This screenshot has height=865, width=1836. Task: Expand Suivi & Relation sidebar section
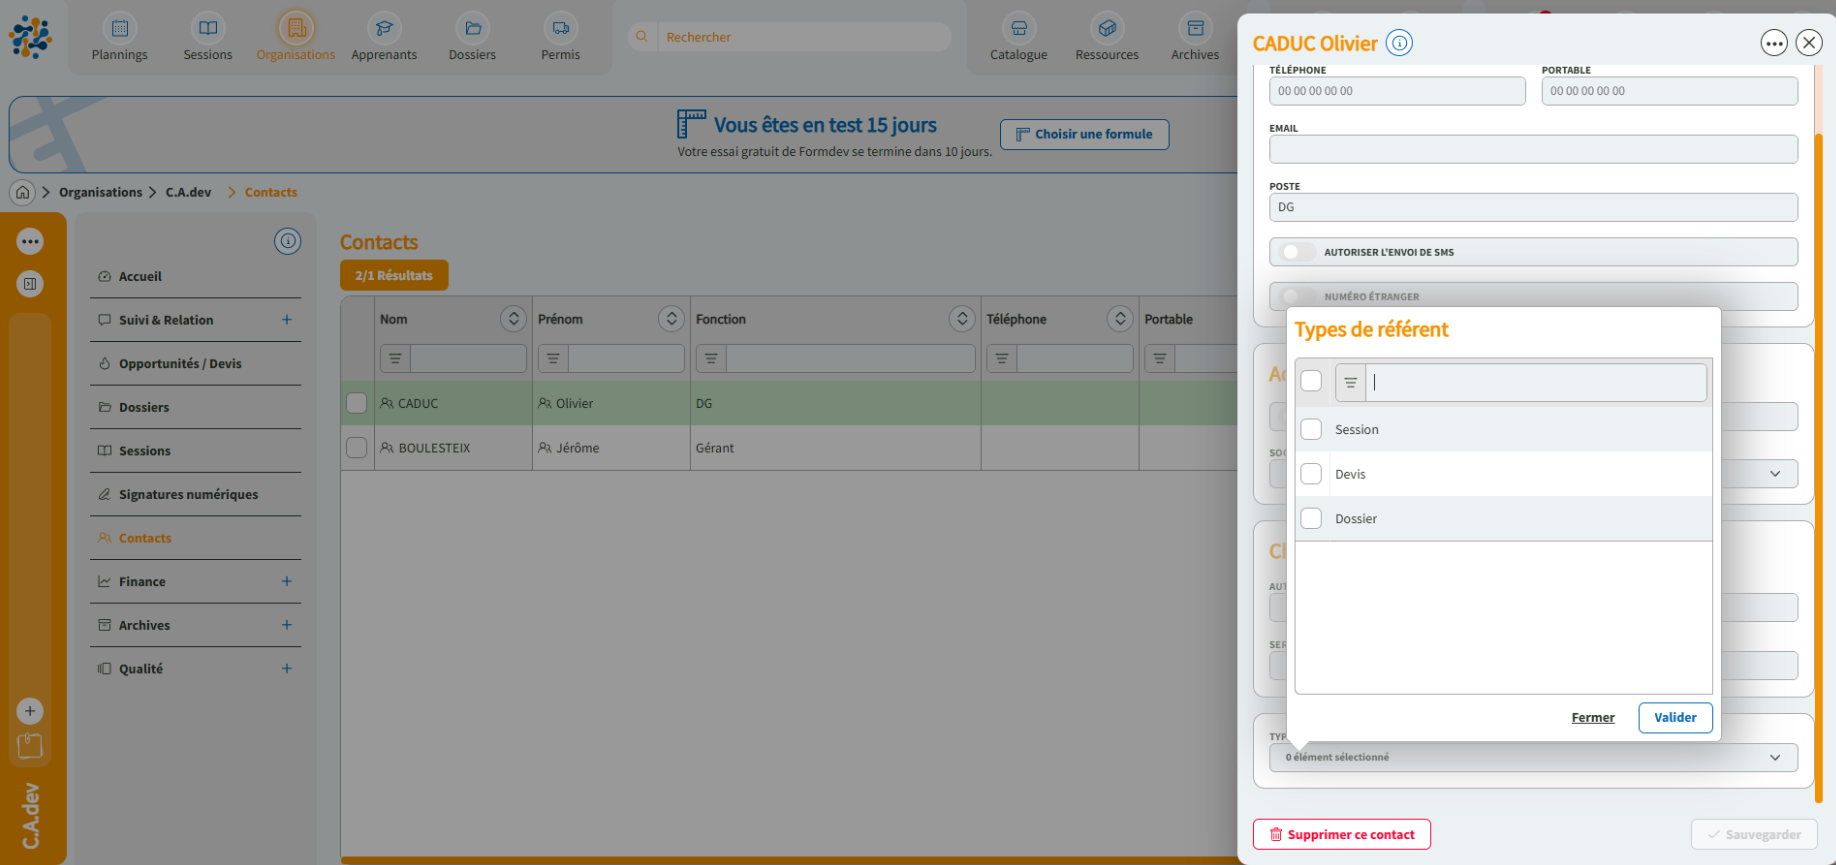(x=286, y=320)
